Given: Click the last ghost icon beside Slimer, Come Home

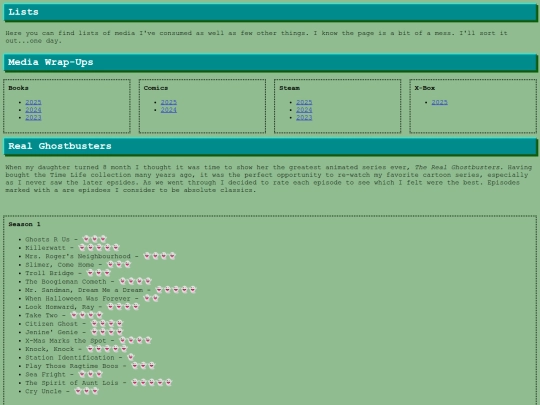Looking at the screenshot, I should point(127,264).
